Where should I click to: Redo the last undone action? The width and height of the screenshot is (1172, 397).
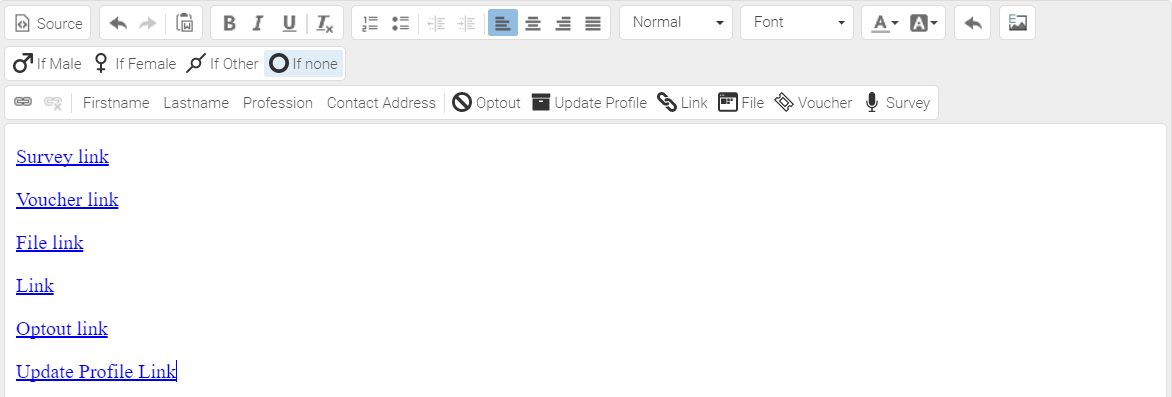[x=147, y=23]
